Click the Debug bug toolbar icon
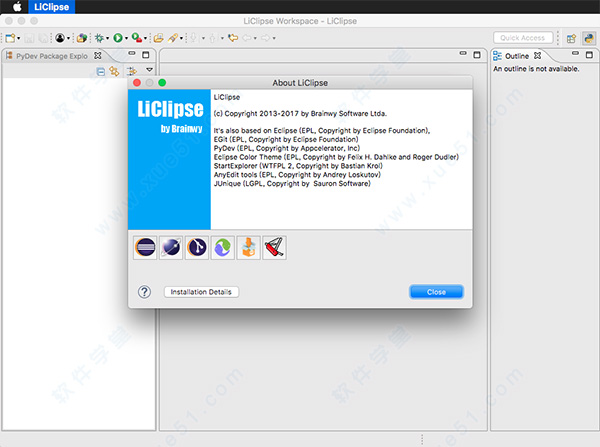The height and width of the screenshot is (447, 600). click(x=100, y=38)
